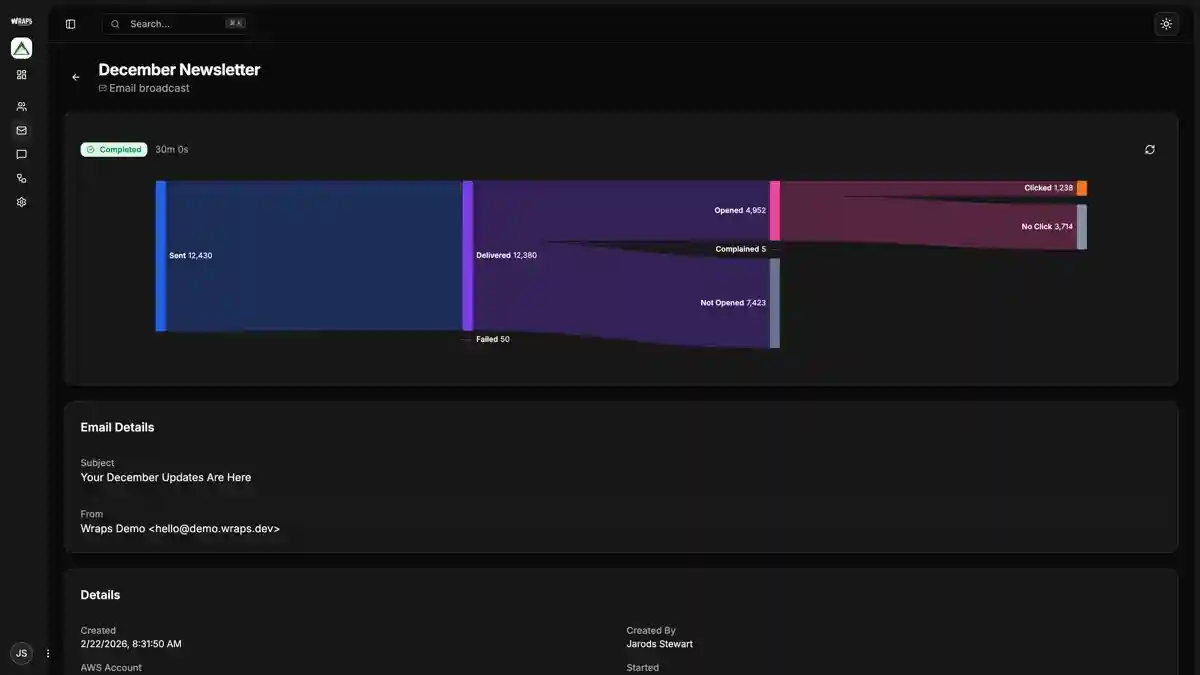Select the Emails envelope icon in sidebar
The width and height of the screenshot is (1200, 675).
tap(21, 129)
